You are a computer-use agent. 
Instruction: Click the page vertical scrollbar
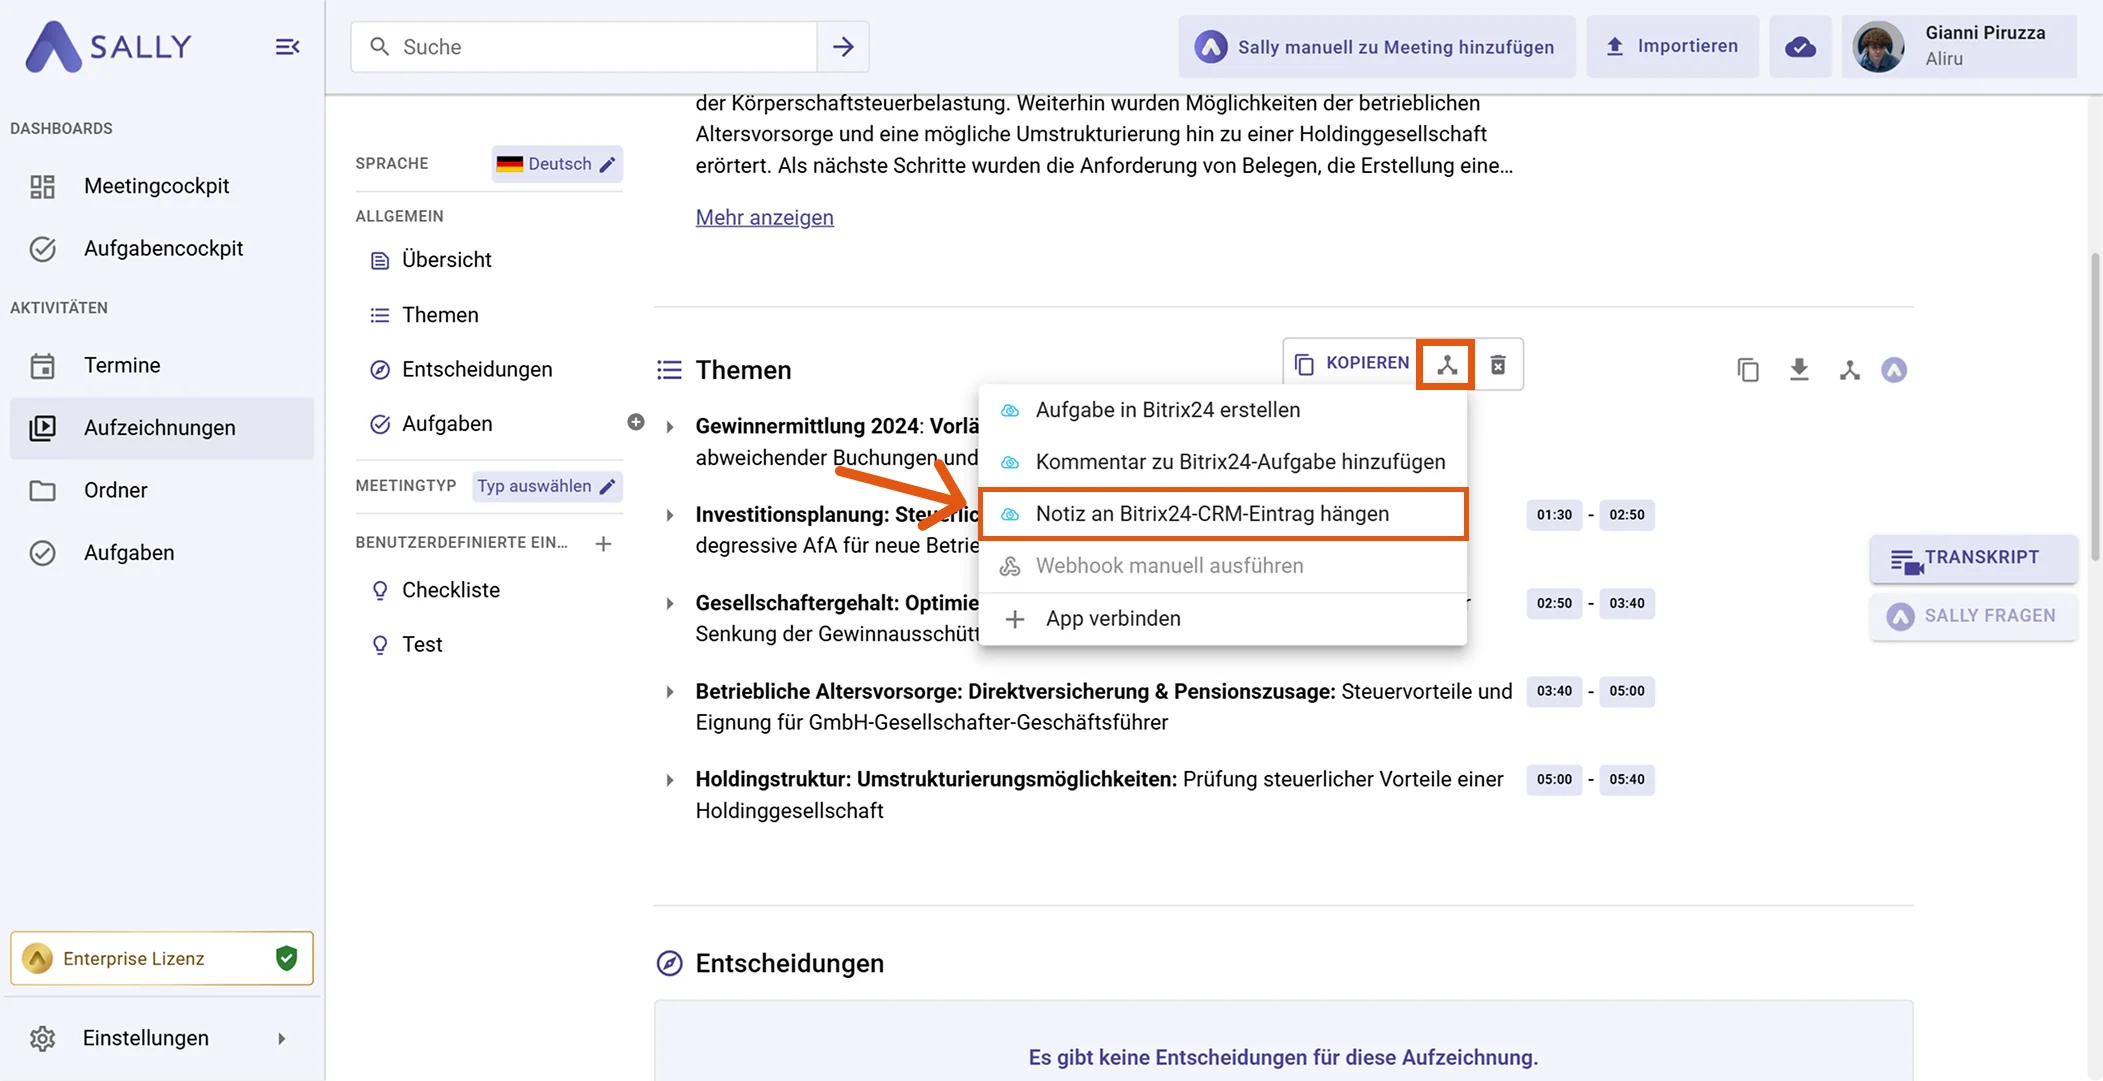(2095, 408)
